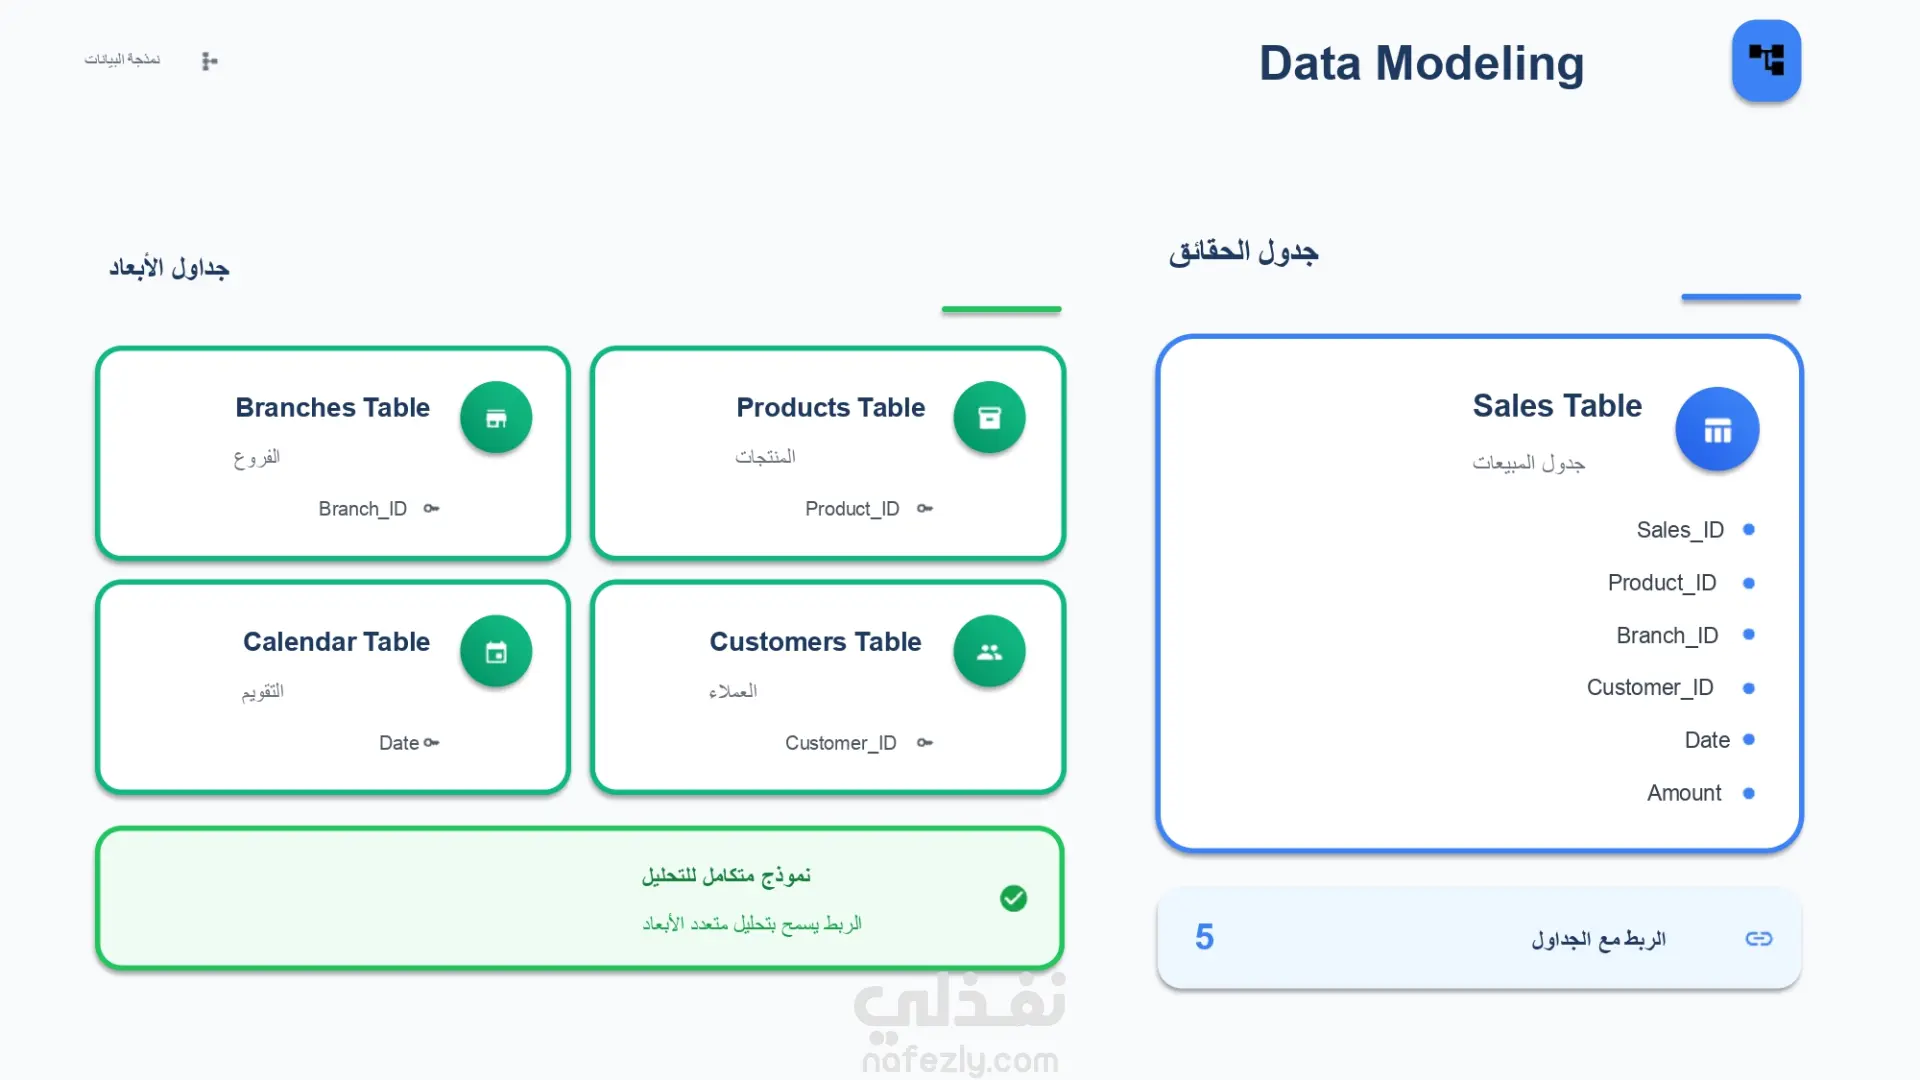The image size is (1920, 1080).
Task: Click the blue underline below fact table heading
Action: coord(1741,297)
